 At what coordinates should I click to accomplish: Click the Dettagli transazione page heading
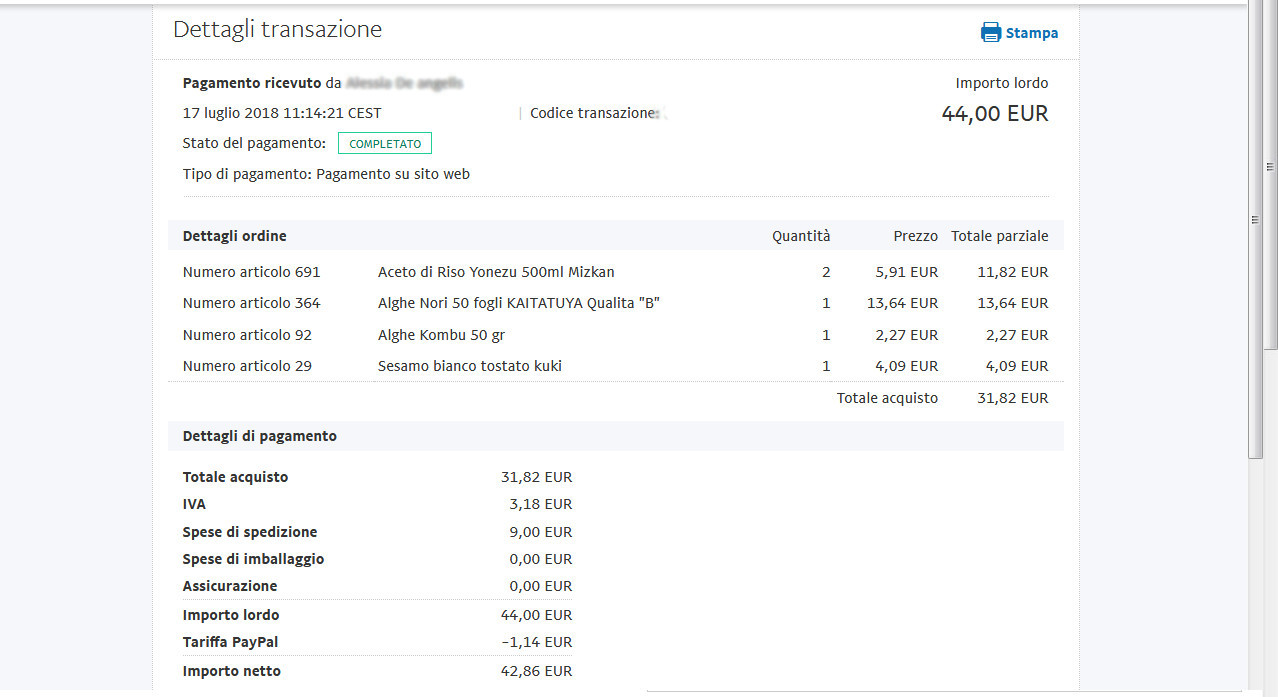pos(277,30)
